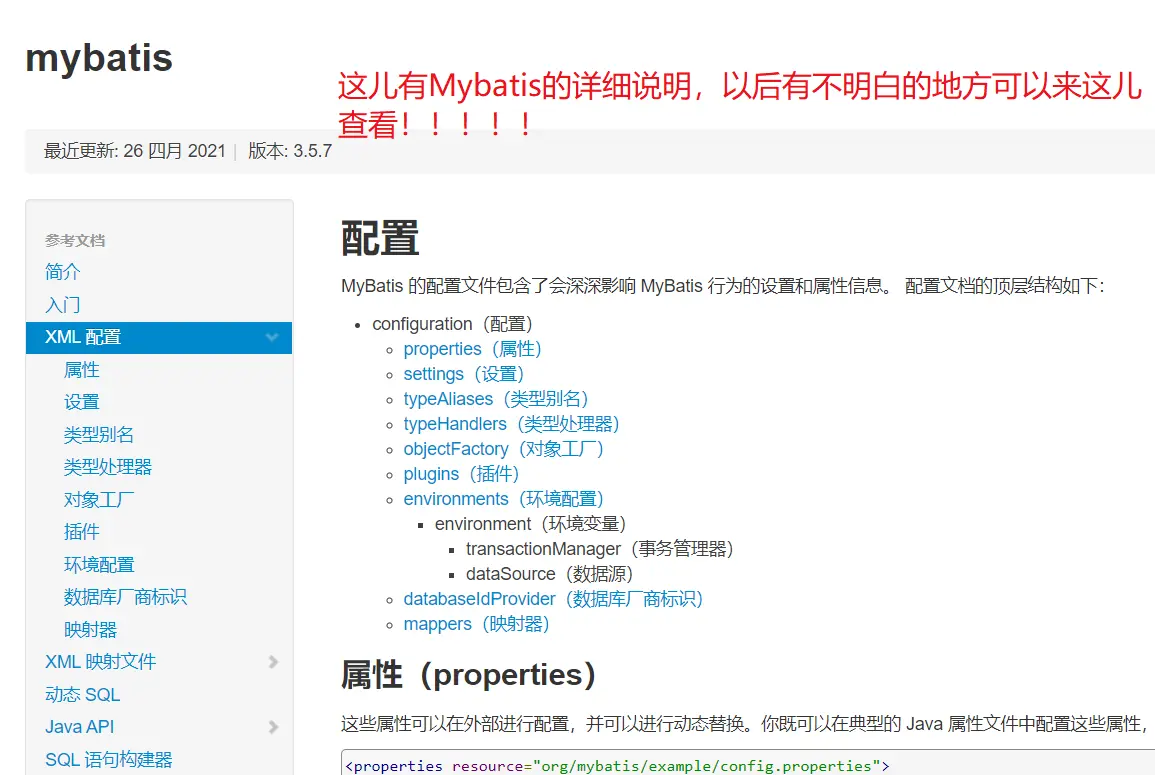Viewport: 1155px width, 775px height.
Task: Select the XML 配置 sidebar item
Action: pos(83,337)
